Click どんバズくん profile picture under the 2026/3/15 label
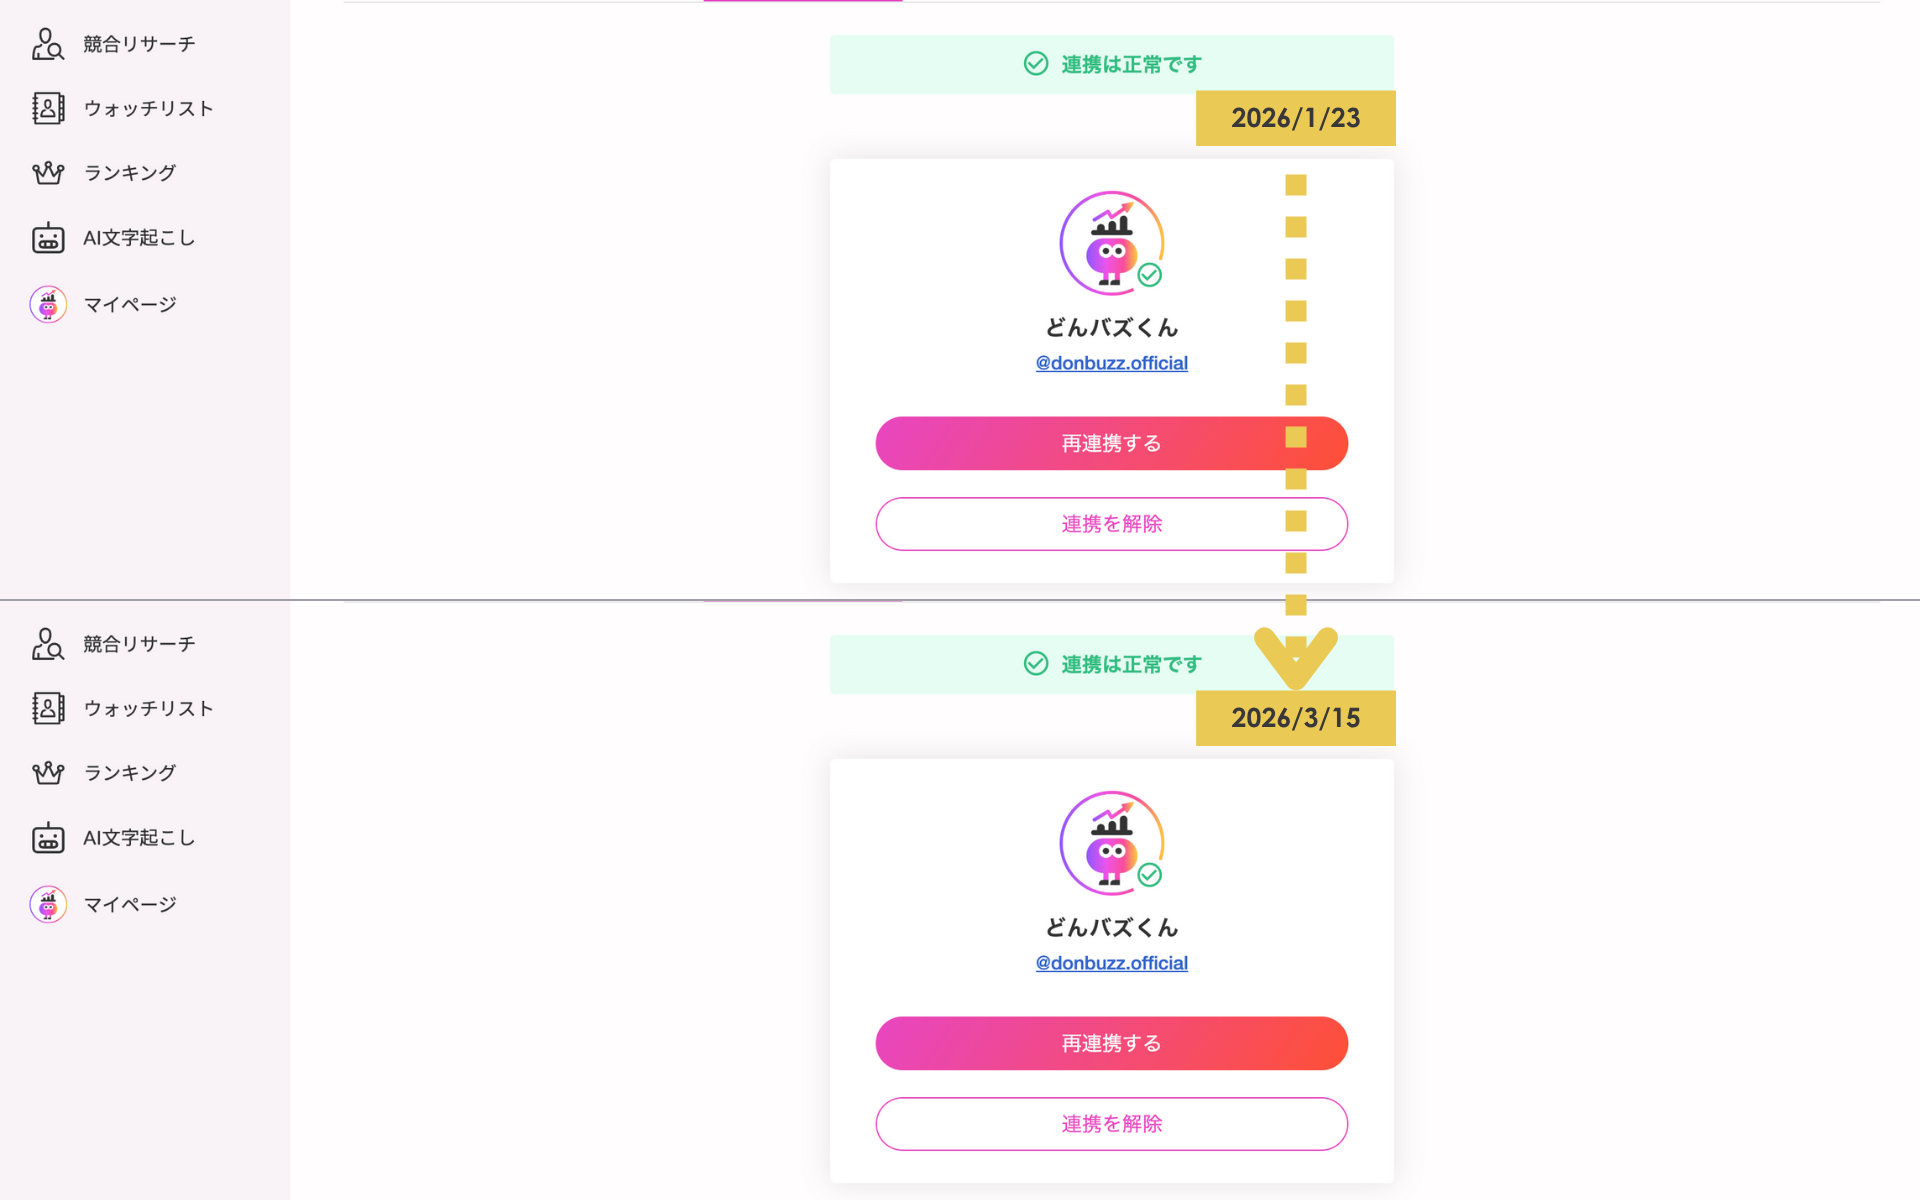The height and width of the screenshot is (1200, 1920). pos(1111,843)
